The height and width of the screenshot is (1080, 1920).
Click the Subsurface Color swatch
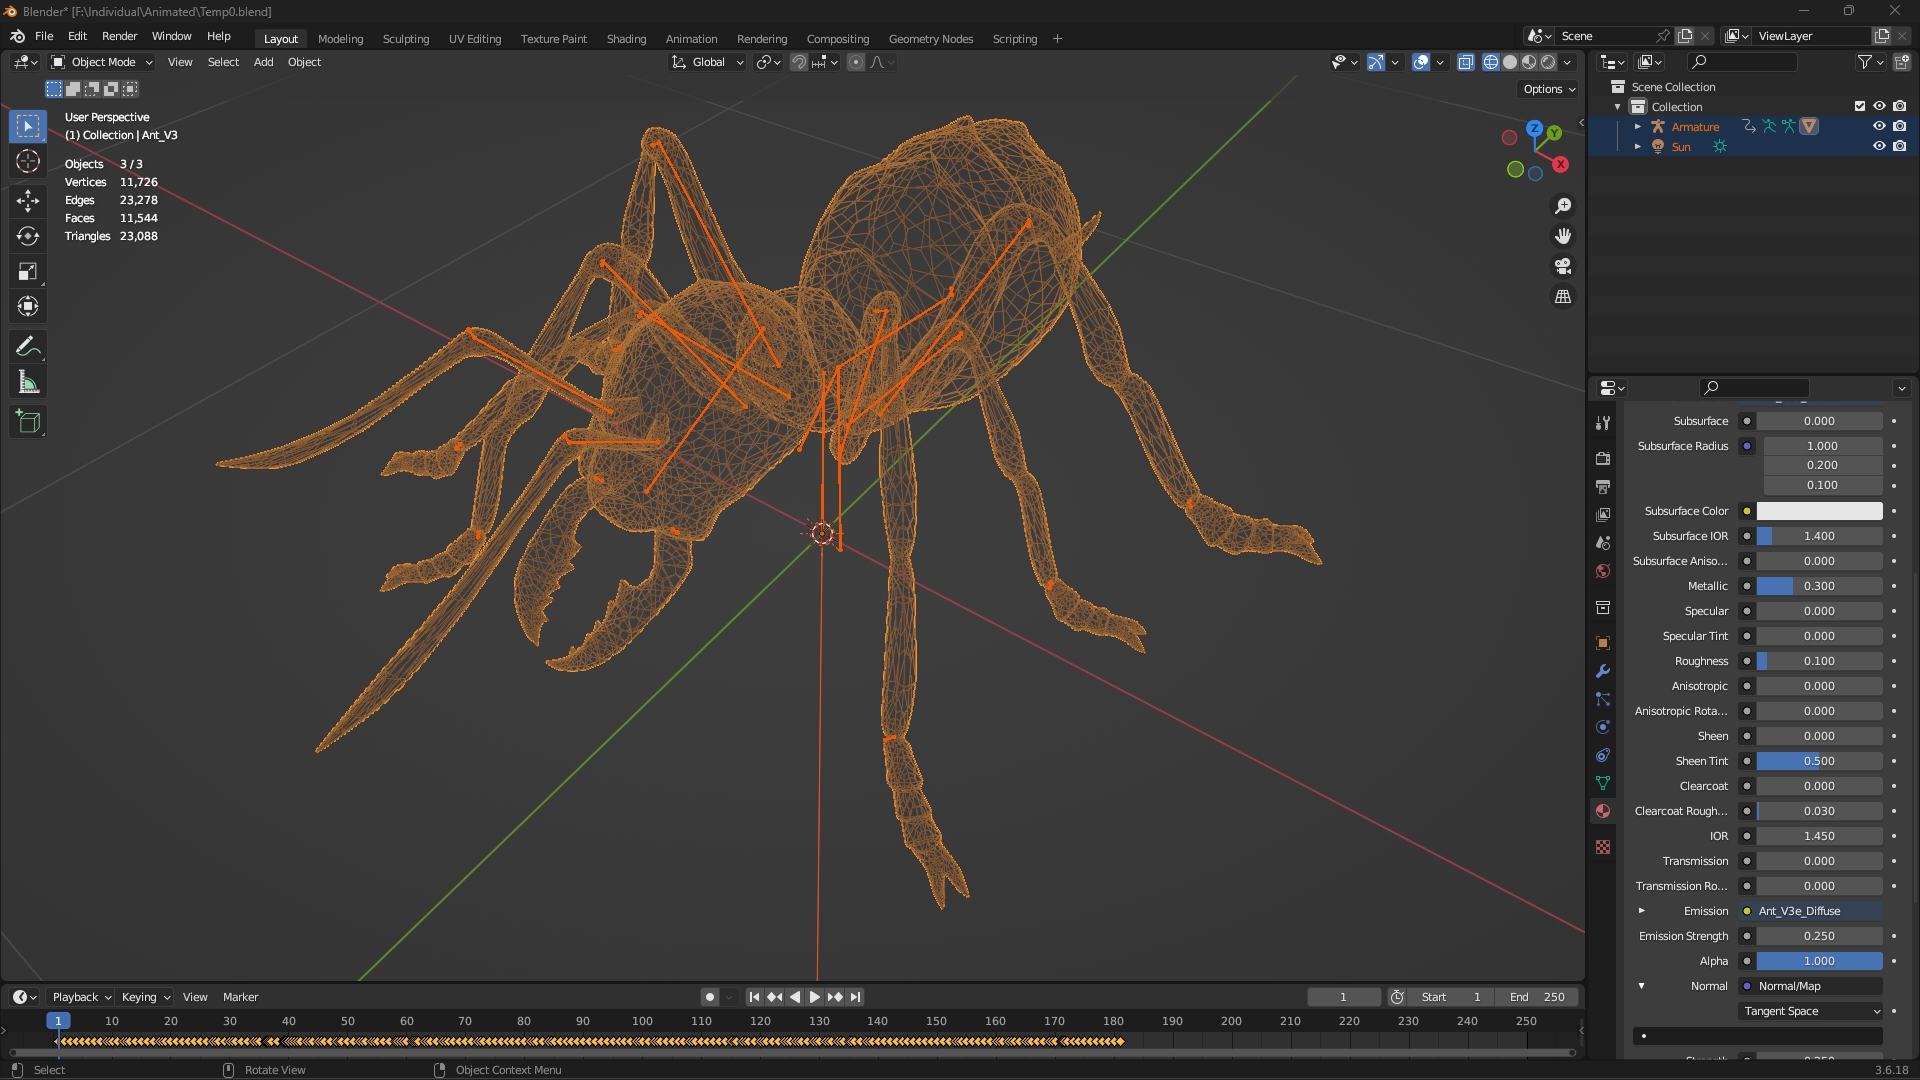(1819, 511)
